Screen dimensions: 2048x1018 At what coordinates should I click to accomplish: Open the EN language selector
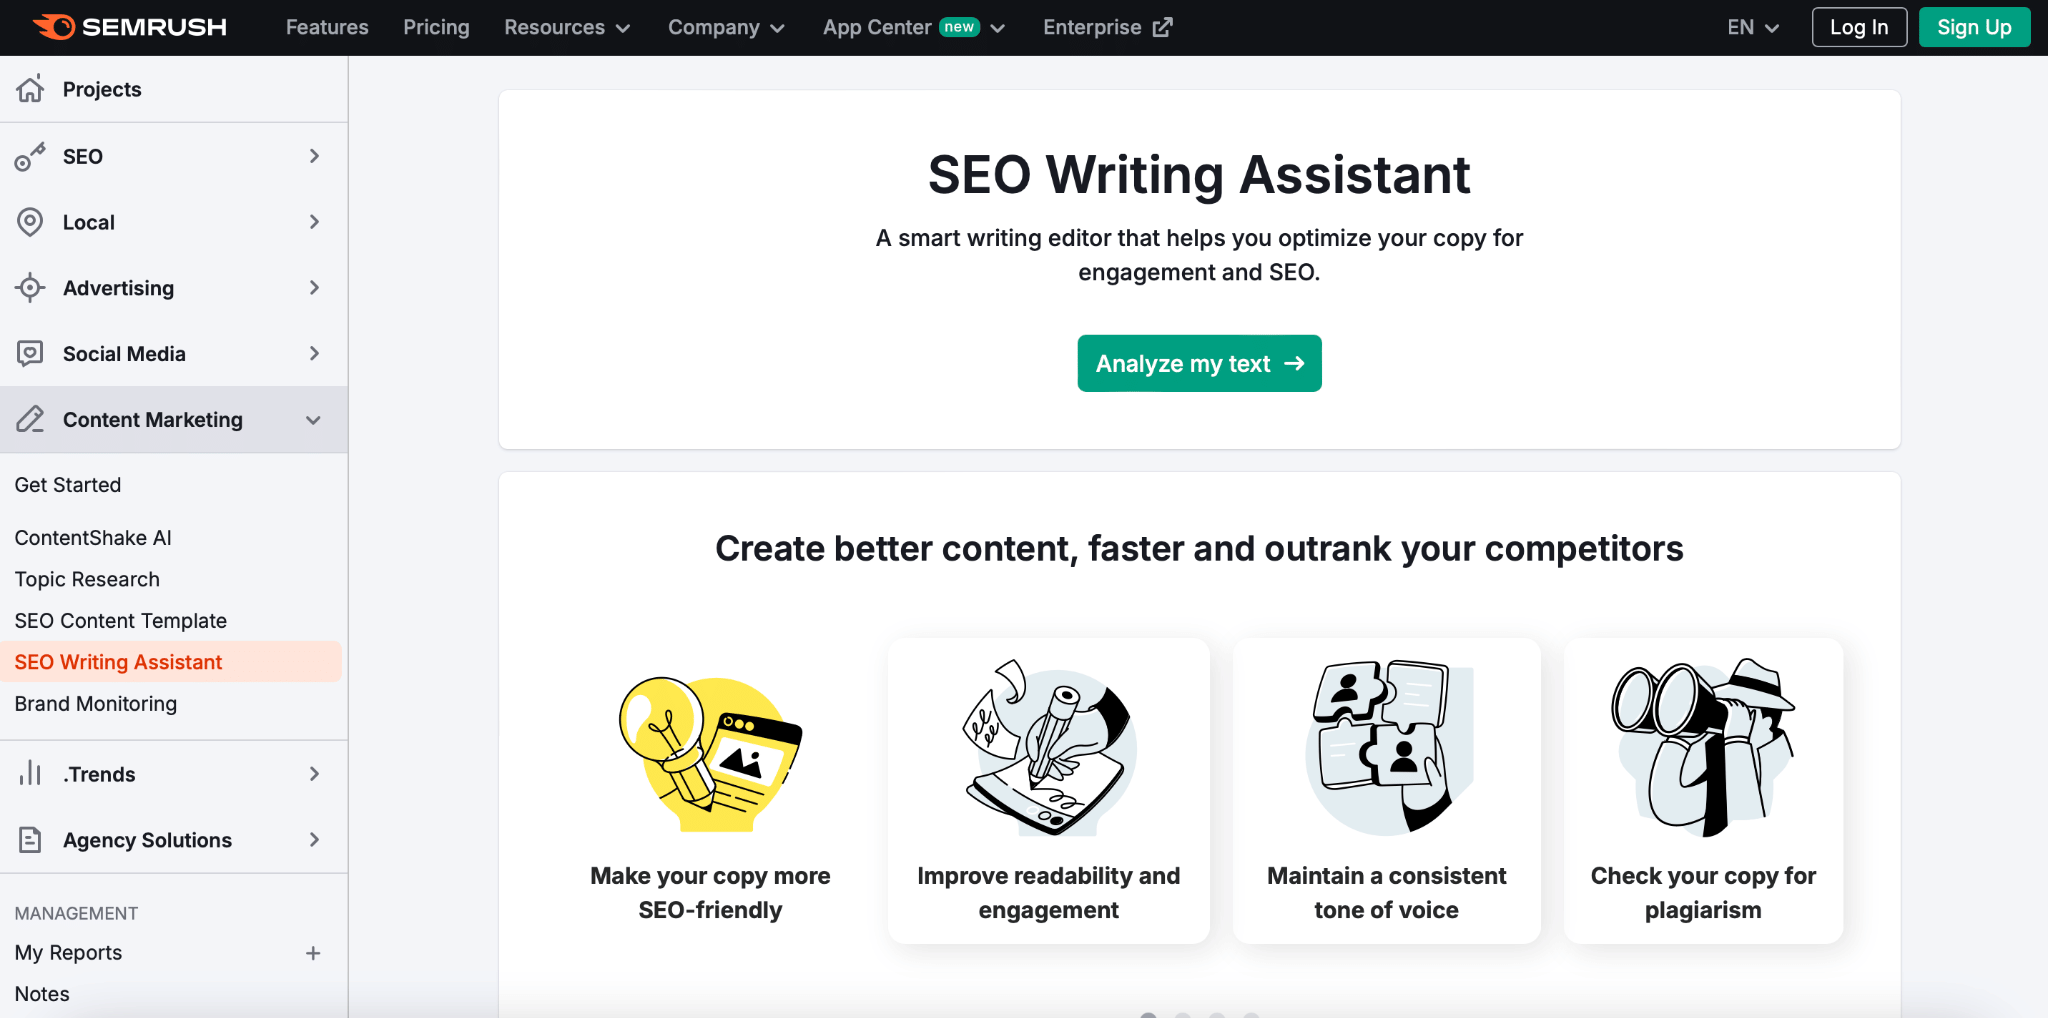tap(1751, 27)
